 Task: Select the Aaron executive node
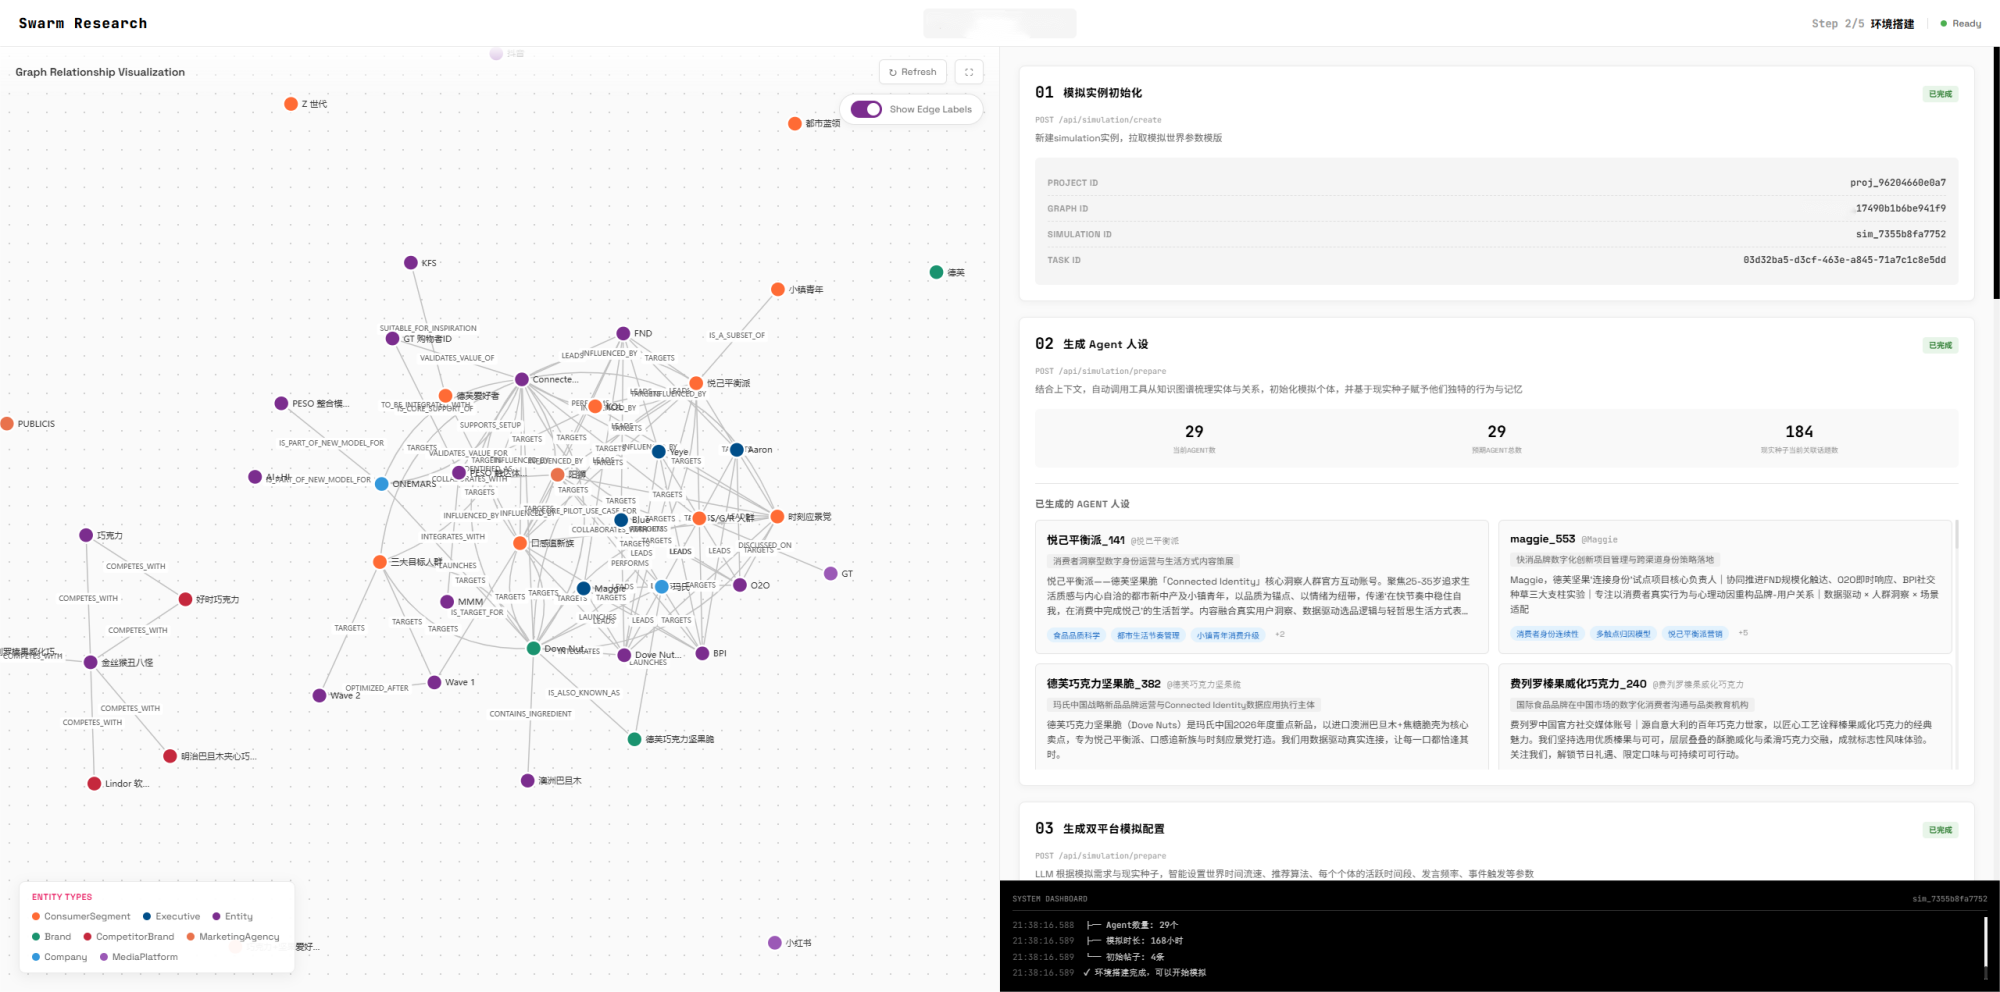[x=736, y=450]
